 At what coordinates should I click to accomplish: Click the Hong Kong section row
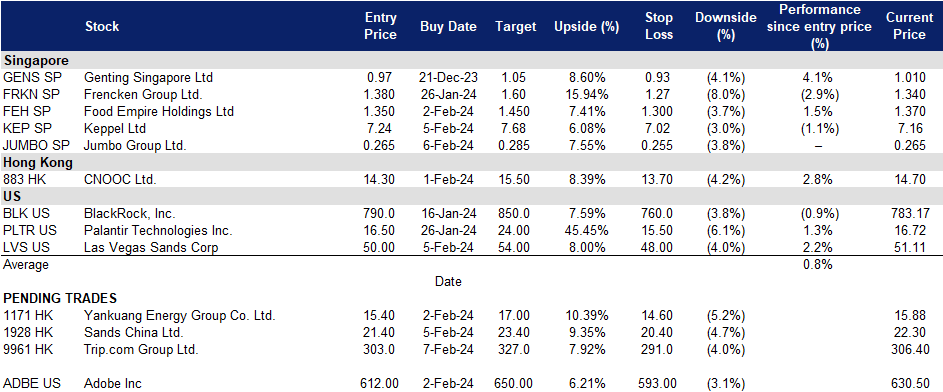tap(472, 162)
